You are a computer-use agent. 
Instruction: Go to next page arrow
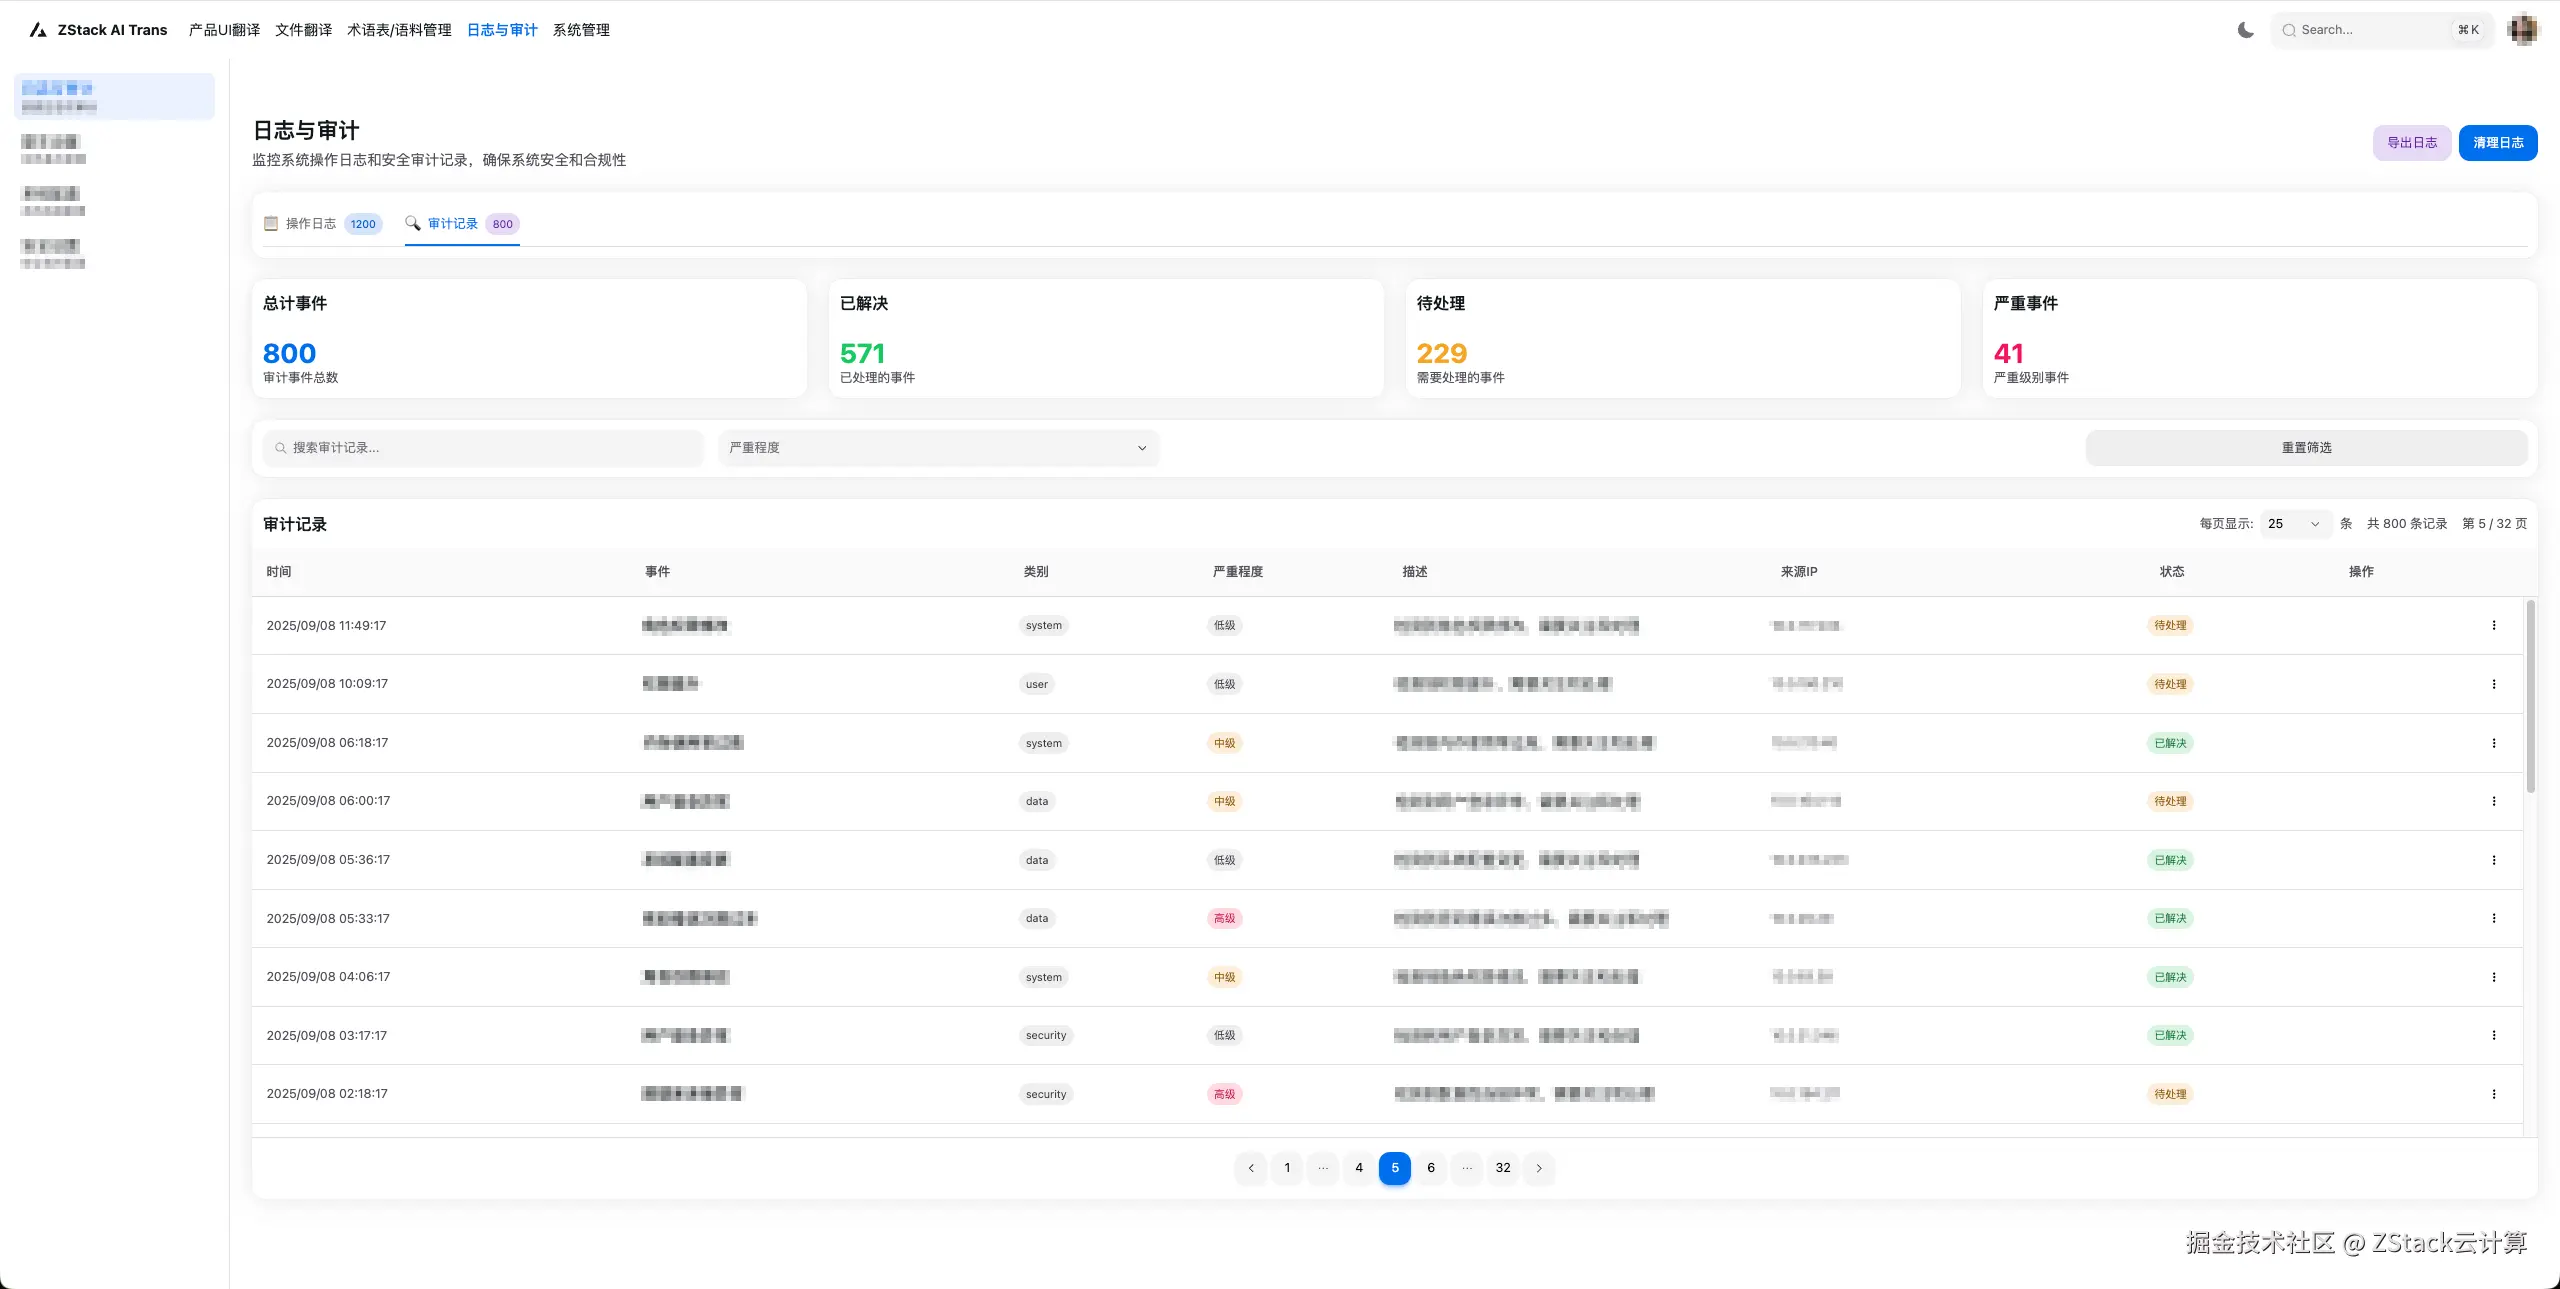pos(1539,1168)
